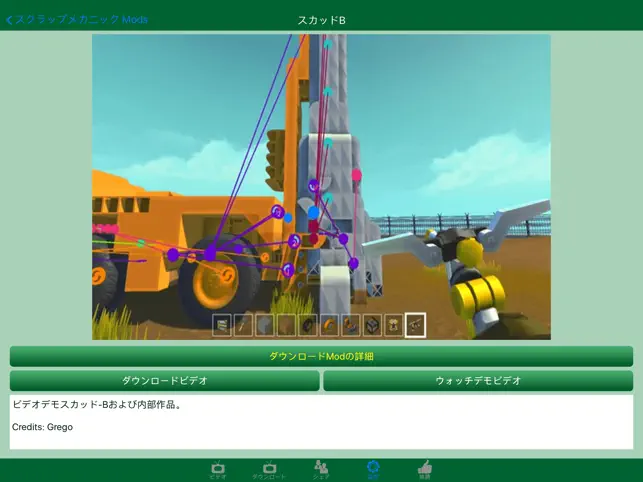Screen dimensions: 643x482
Task: Go back to スクラップメカニック Mods list
Action: coord(77,19)
